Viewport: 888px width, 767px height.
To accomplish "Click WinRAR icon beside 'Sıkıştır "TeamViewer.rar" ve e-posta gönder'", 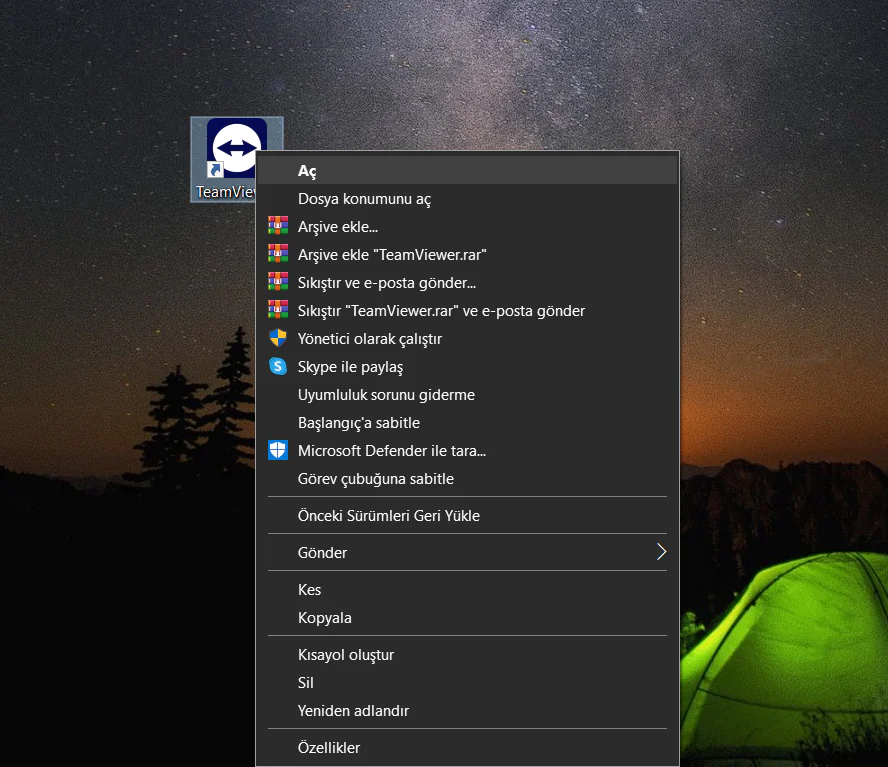I will tap(278, 311).
